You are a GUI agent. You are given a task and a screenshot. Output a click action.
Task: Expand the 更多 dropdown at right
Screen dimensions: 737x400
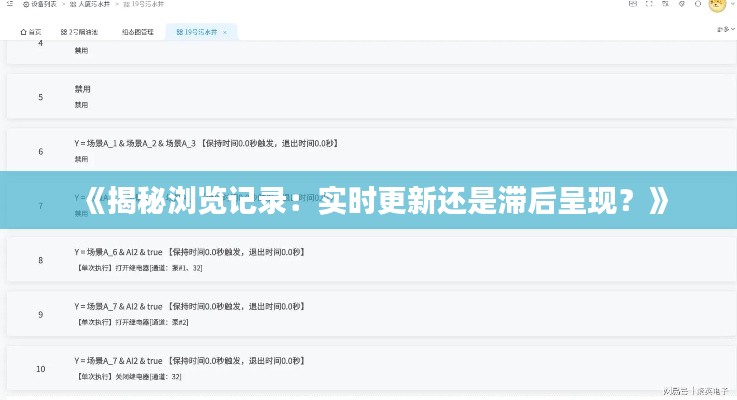723,30
